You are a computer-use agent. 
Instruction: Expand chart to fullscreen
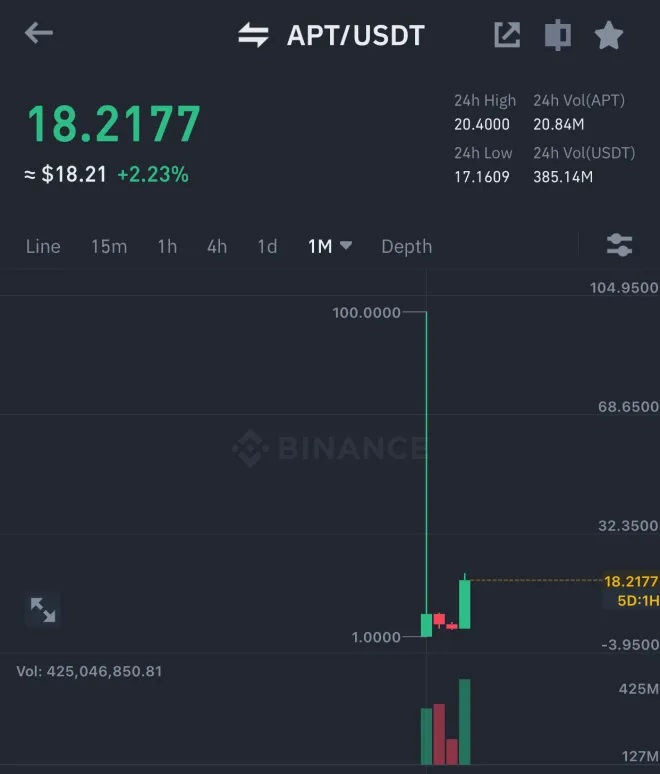[43, 609]
